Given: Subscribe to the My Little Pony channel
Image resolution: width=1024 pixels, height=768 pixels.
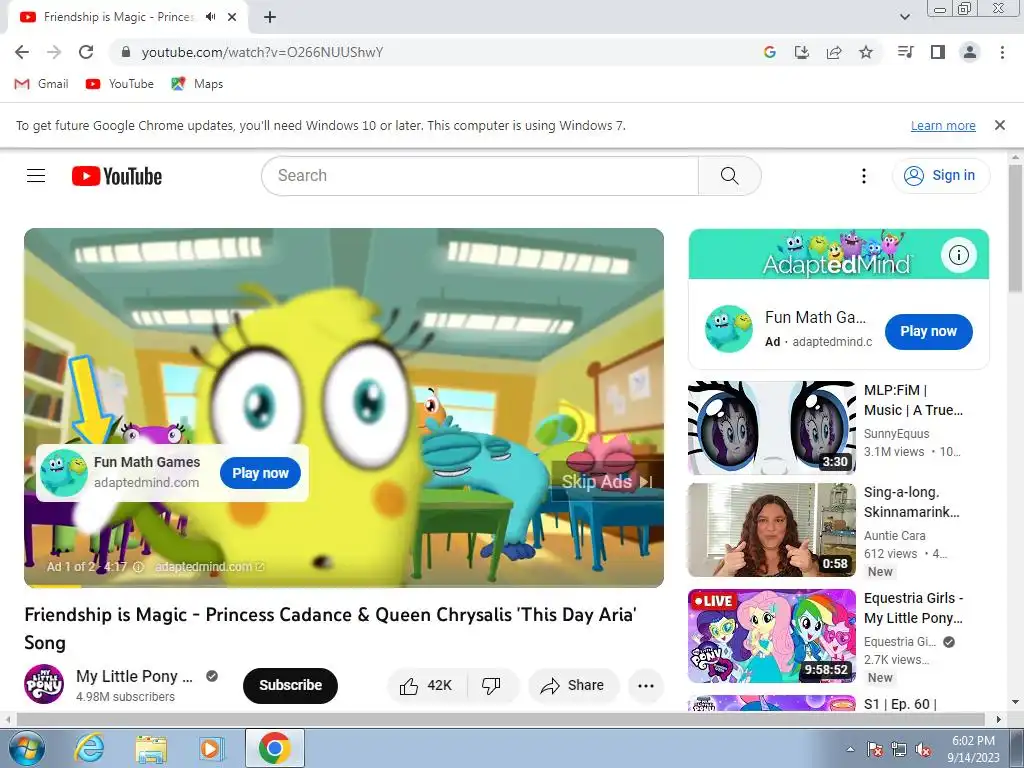Looking at the screenshot, I should click(x=290, y=686).
